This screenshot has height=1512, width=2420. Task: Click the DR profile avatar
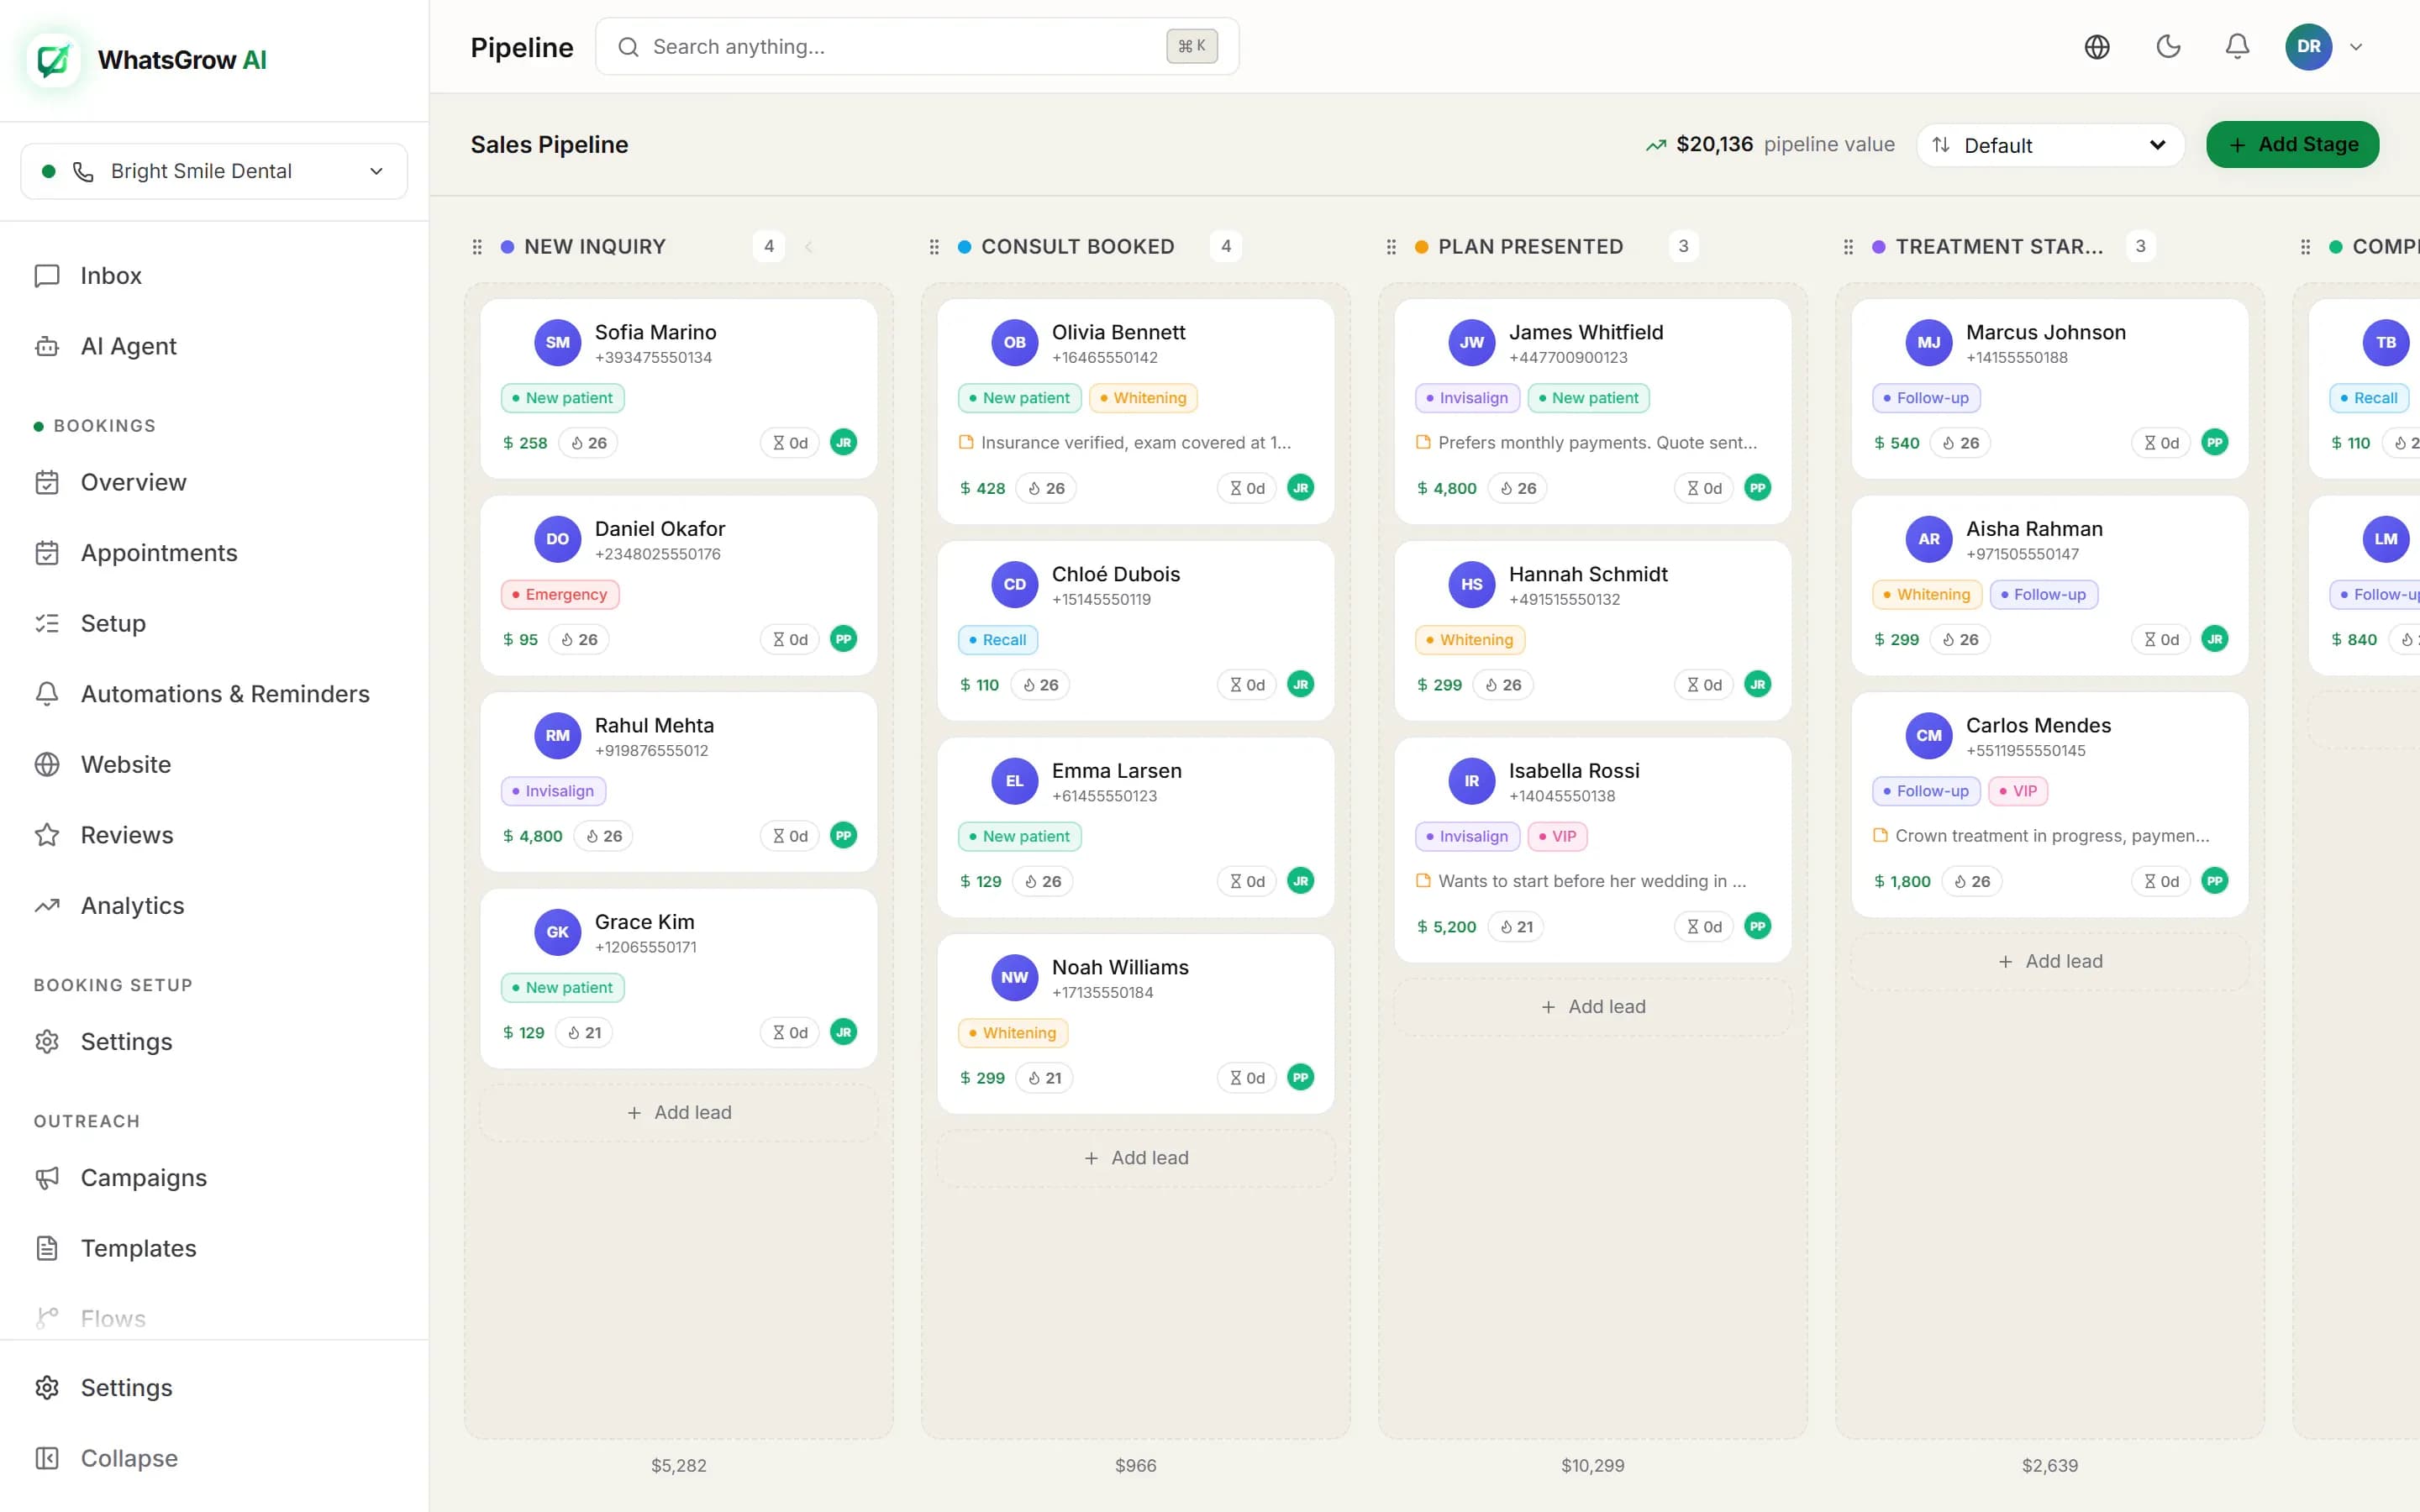[2308, 47]
